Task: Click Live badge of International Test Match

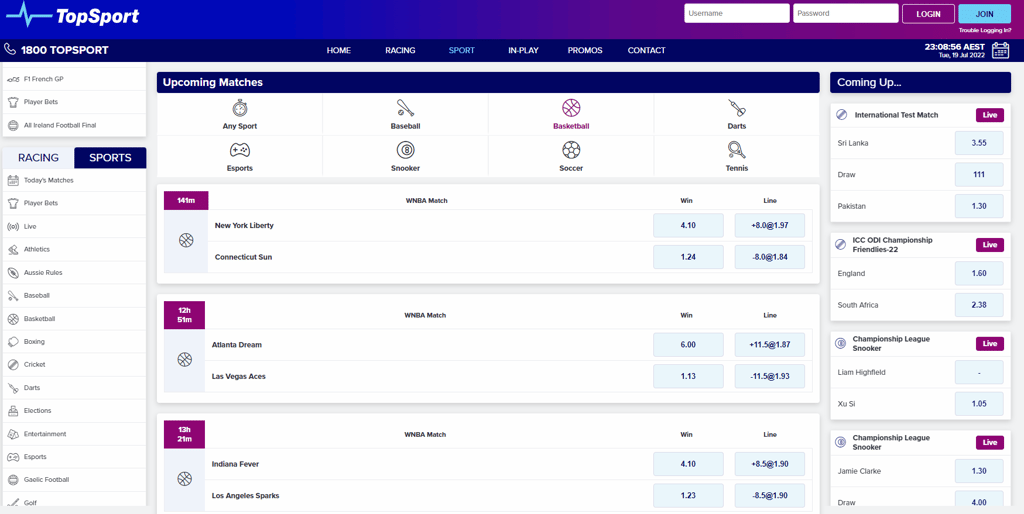Action: (x=990, y=115)
